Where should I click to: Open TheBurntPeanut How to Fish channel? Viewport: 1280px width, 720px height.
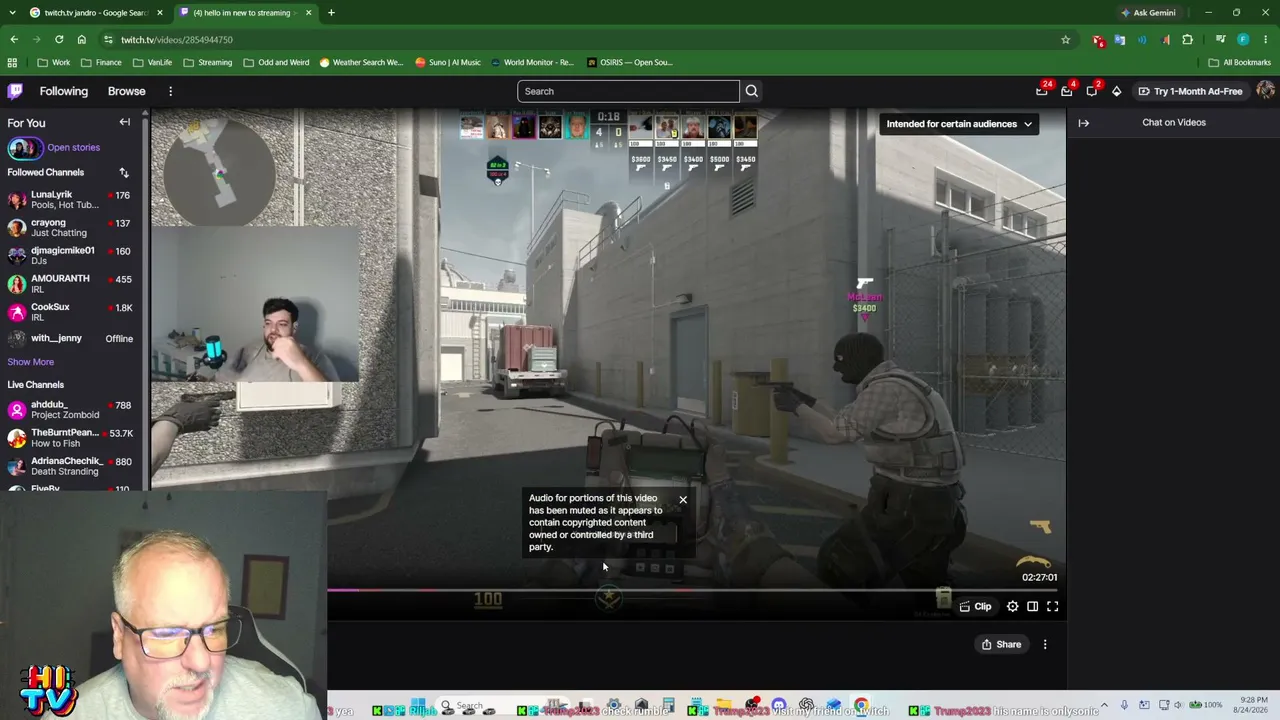(x=70, y=438)
